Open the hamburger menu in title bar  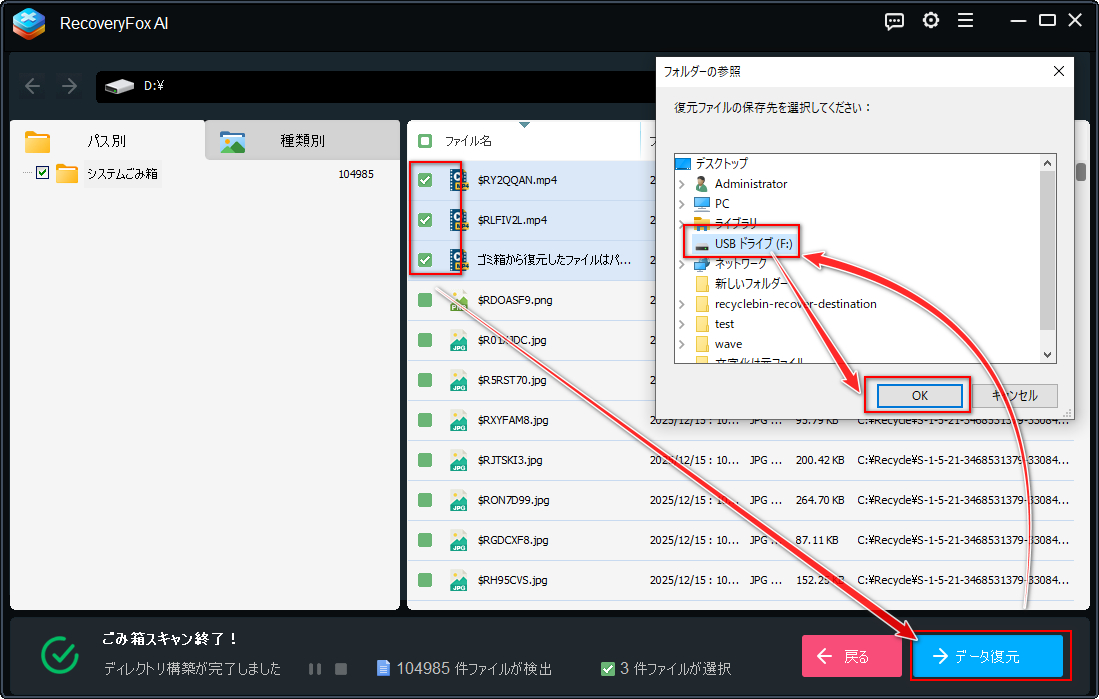coord(965,21)
